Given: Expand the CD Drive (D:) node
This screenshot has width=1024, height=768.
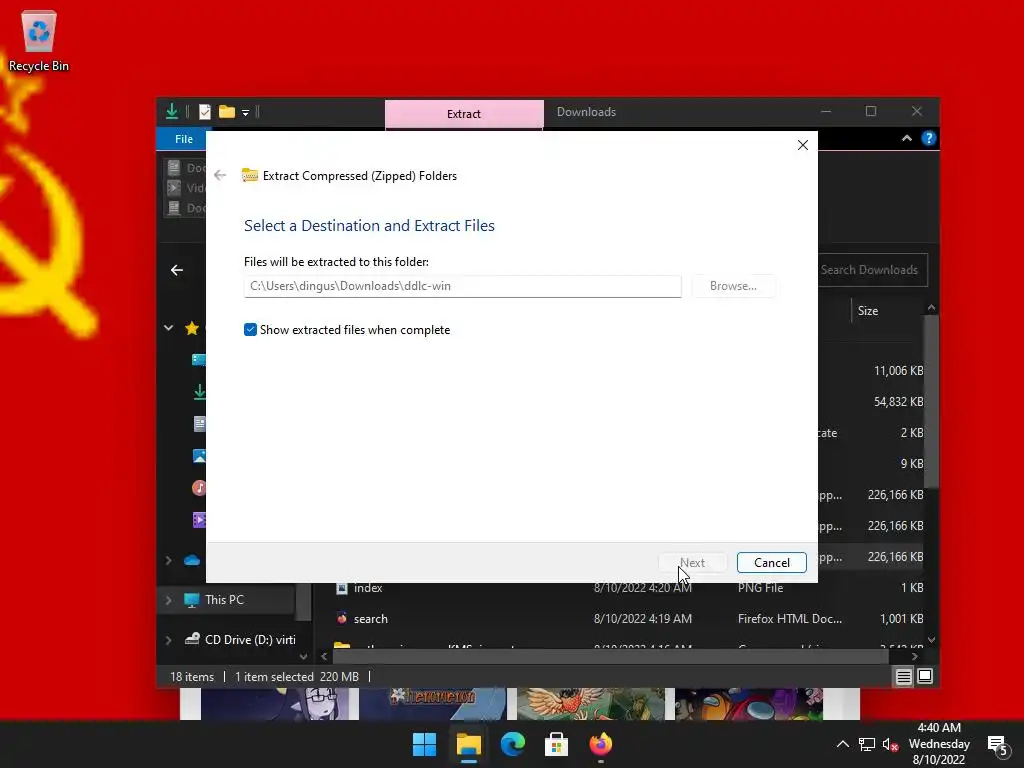Looking at the screenshot, I should [x=168, y=640].
